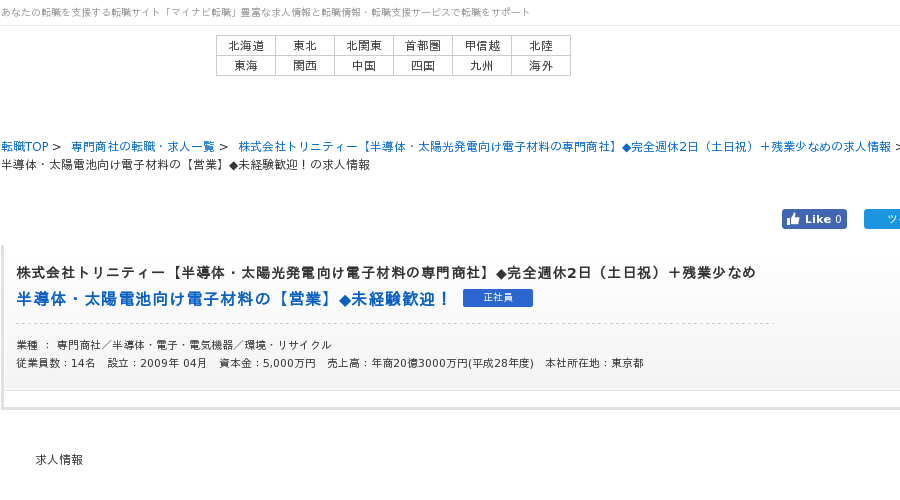Open 専門商社の転職・求人一覧 breadcrumb link
900x500 pixels.
coord(142,146)
